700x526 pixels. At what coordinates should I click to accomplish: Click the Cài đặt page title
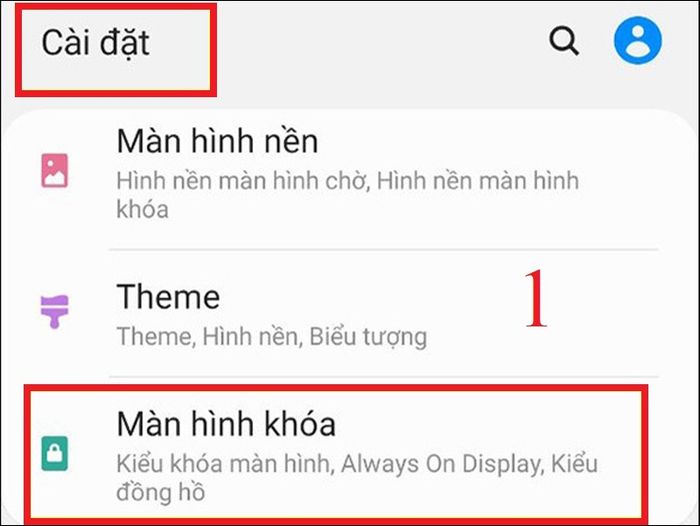96,43
